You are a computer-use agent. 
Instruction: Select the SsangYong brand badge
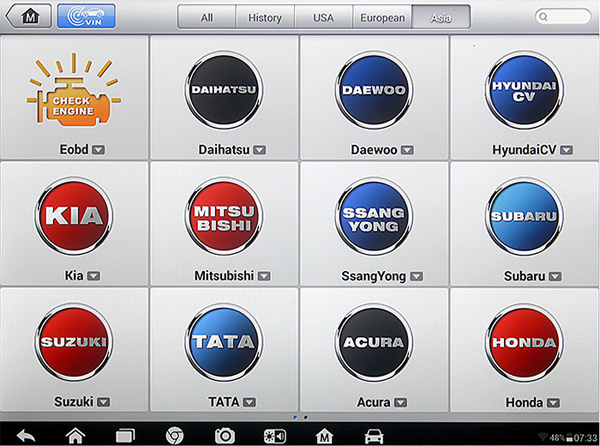[374, 216]
